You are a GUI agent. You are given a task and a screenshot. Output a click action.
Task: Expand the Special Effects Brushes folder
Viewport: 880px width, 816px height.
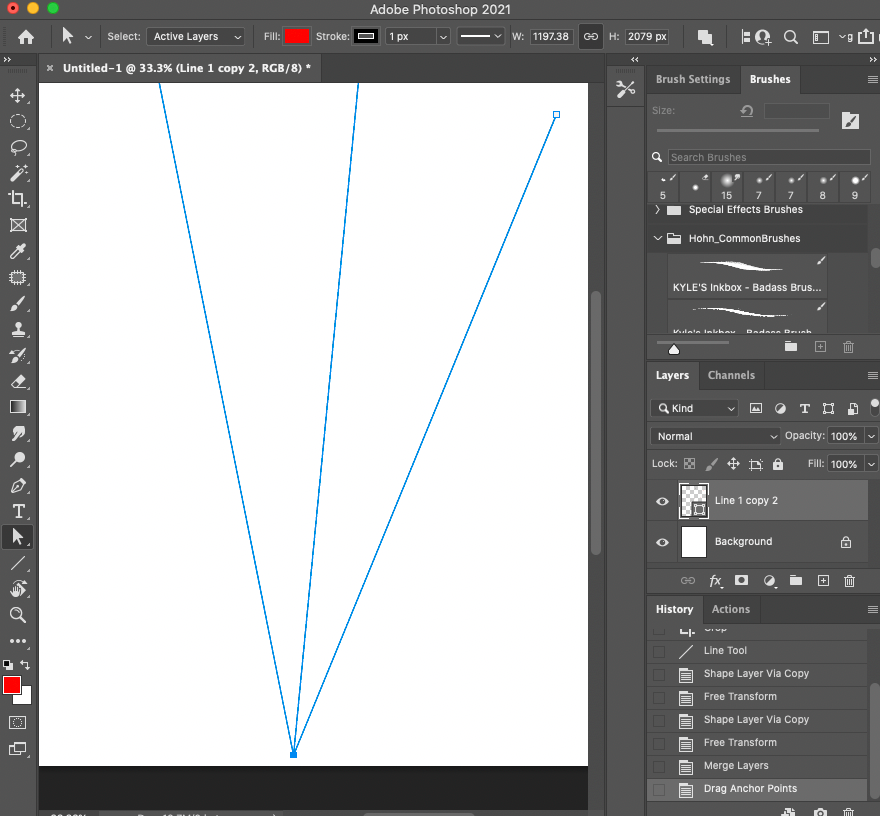click(657, 210)
